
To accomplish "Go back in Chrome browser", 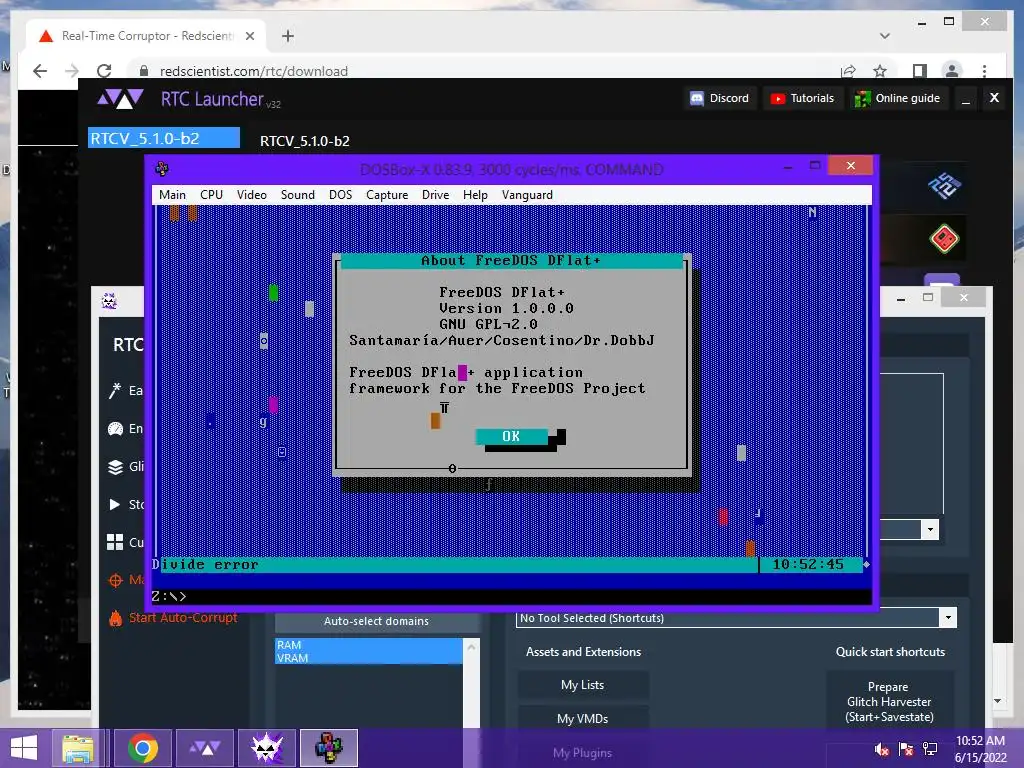I will [x=40, y=71].
